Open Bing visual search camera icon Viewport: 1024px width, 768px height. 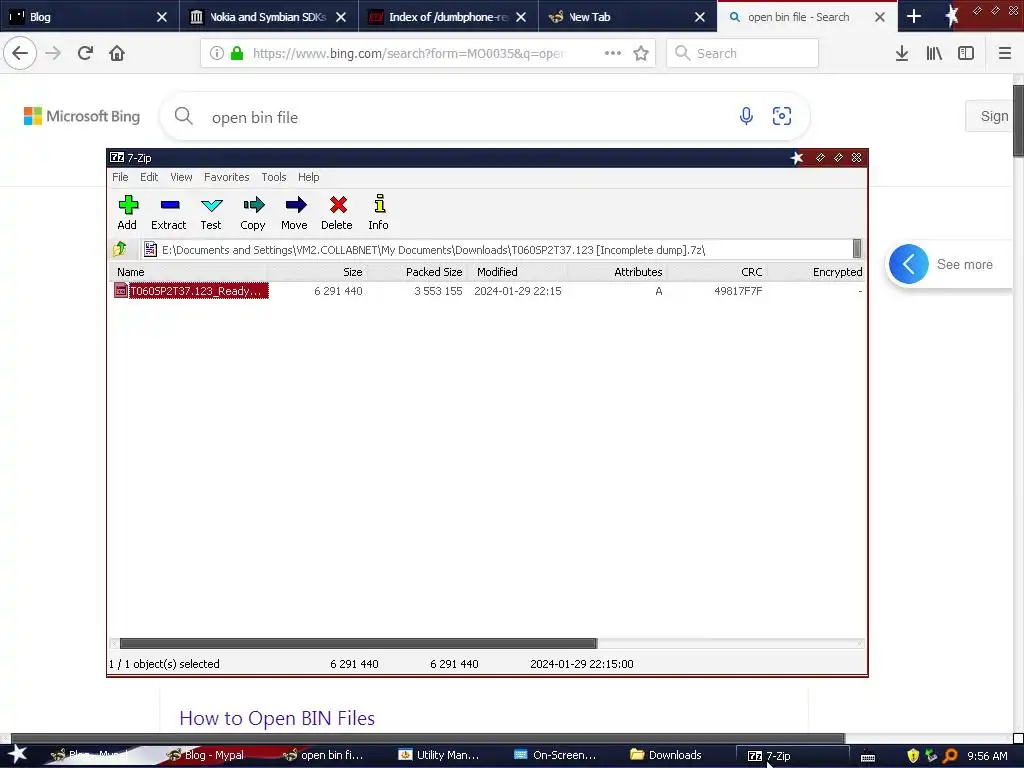point(782,116)
